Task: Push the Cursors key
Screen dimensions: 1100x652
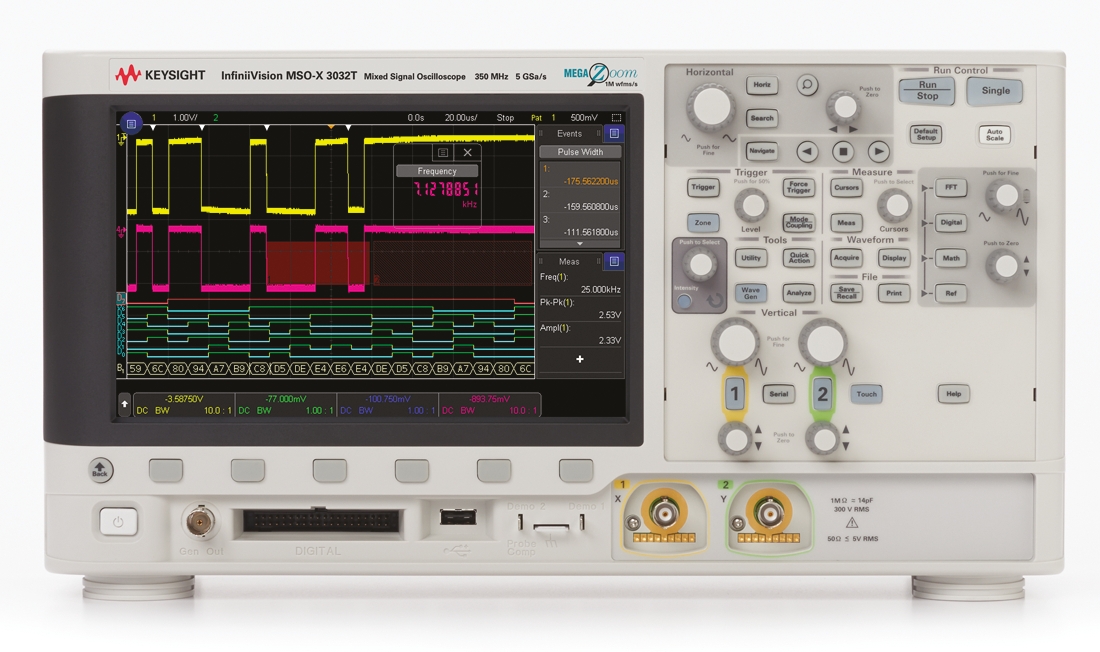Action: click(x=846, y=187)
